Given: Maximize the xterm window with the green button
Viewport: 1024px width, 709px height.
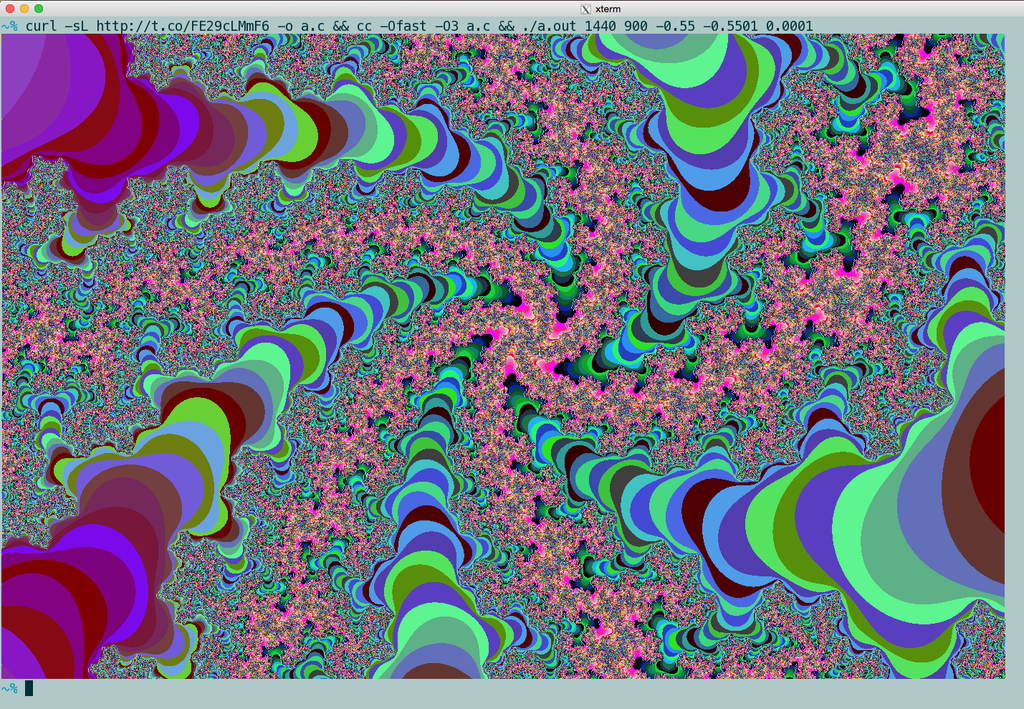Looking at the screenshot, I should (39, 8).
